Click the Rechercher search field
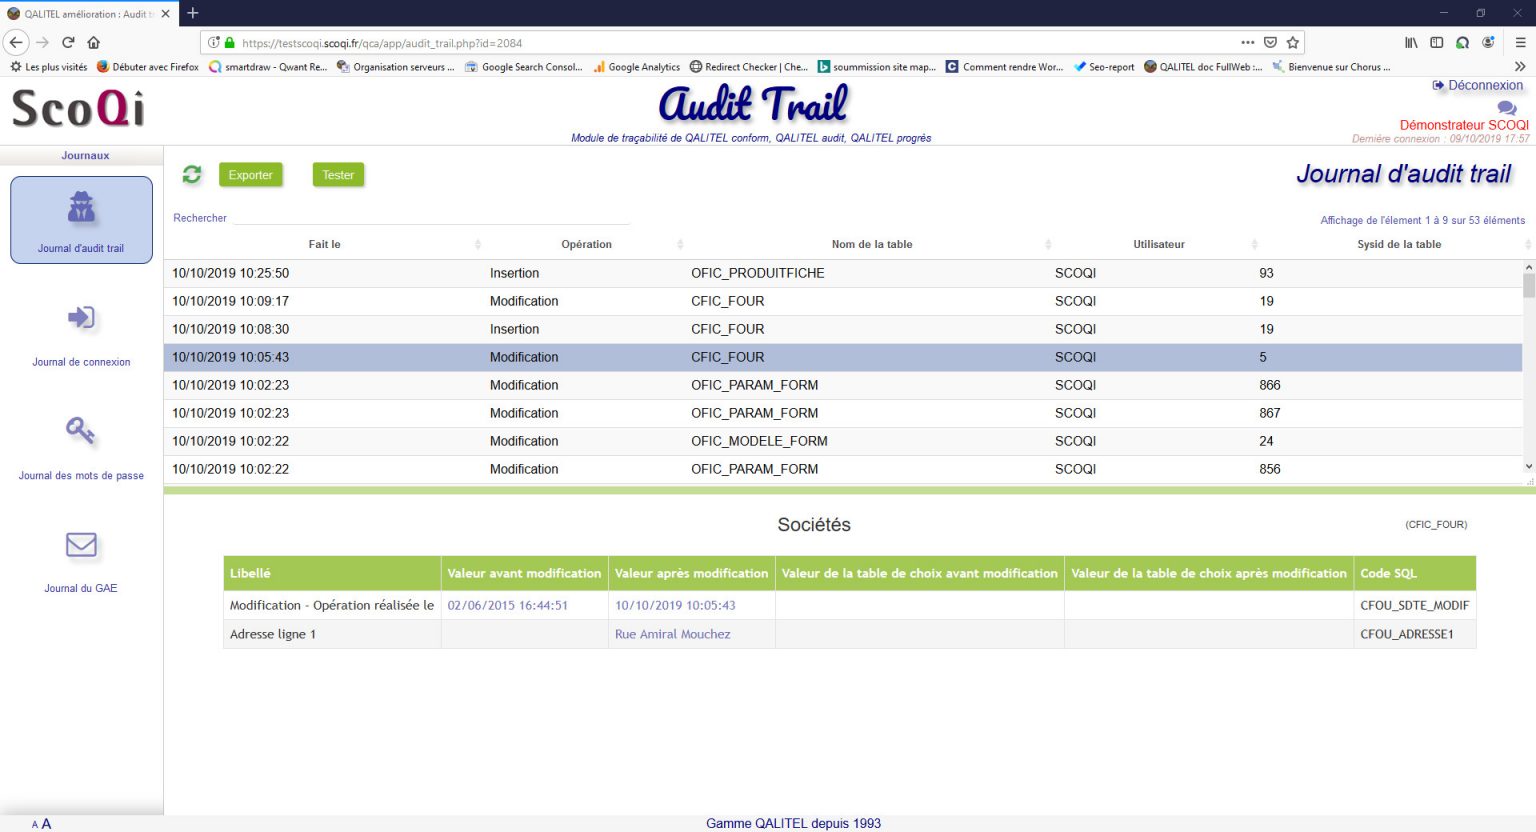This screenshot has height=832, width=1536. [430, 217]
